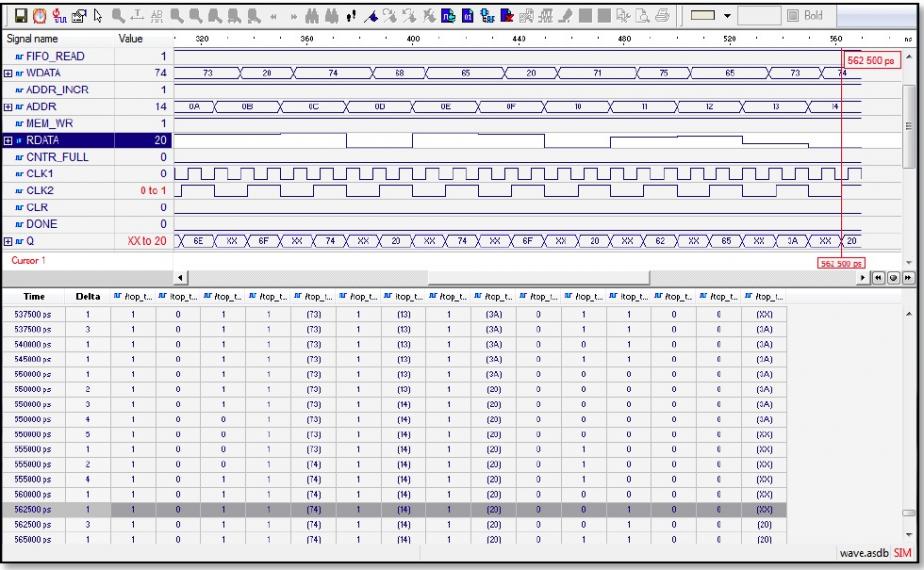Click the Signal name column header
The height and width of the screenshot is (570, 924).
[x=32, y=39]
